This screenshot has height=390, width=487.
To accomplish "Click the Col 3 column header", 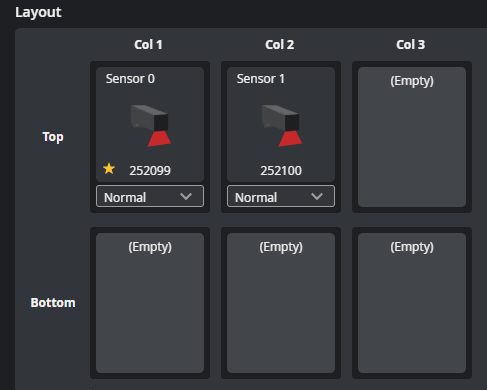I will [411, 45].
